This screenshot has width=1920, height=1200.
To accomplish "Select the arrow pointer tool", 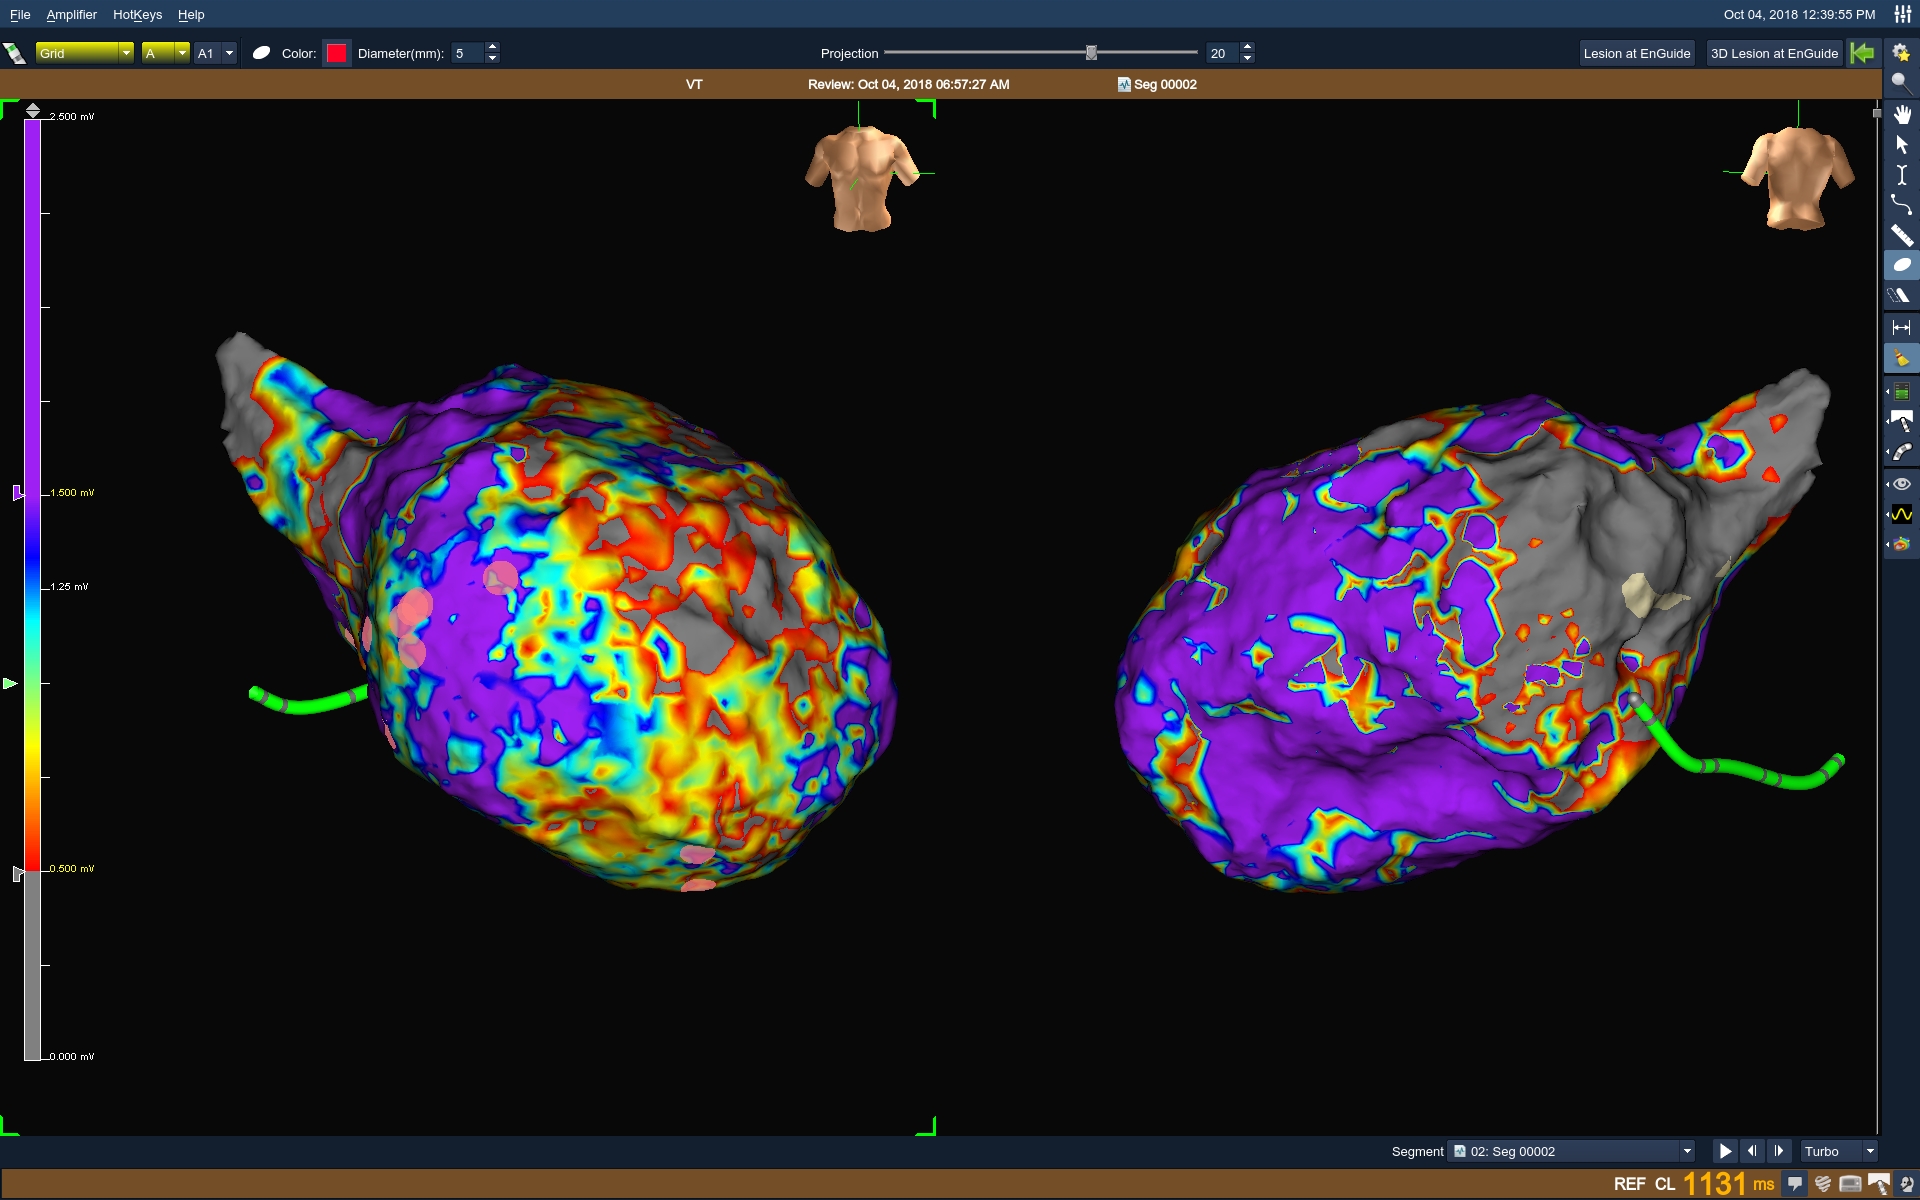I will coord(1901,145).
